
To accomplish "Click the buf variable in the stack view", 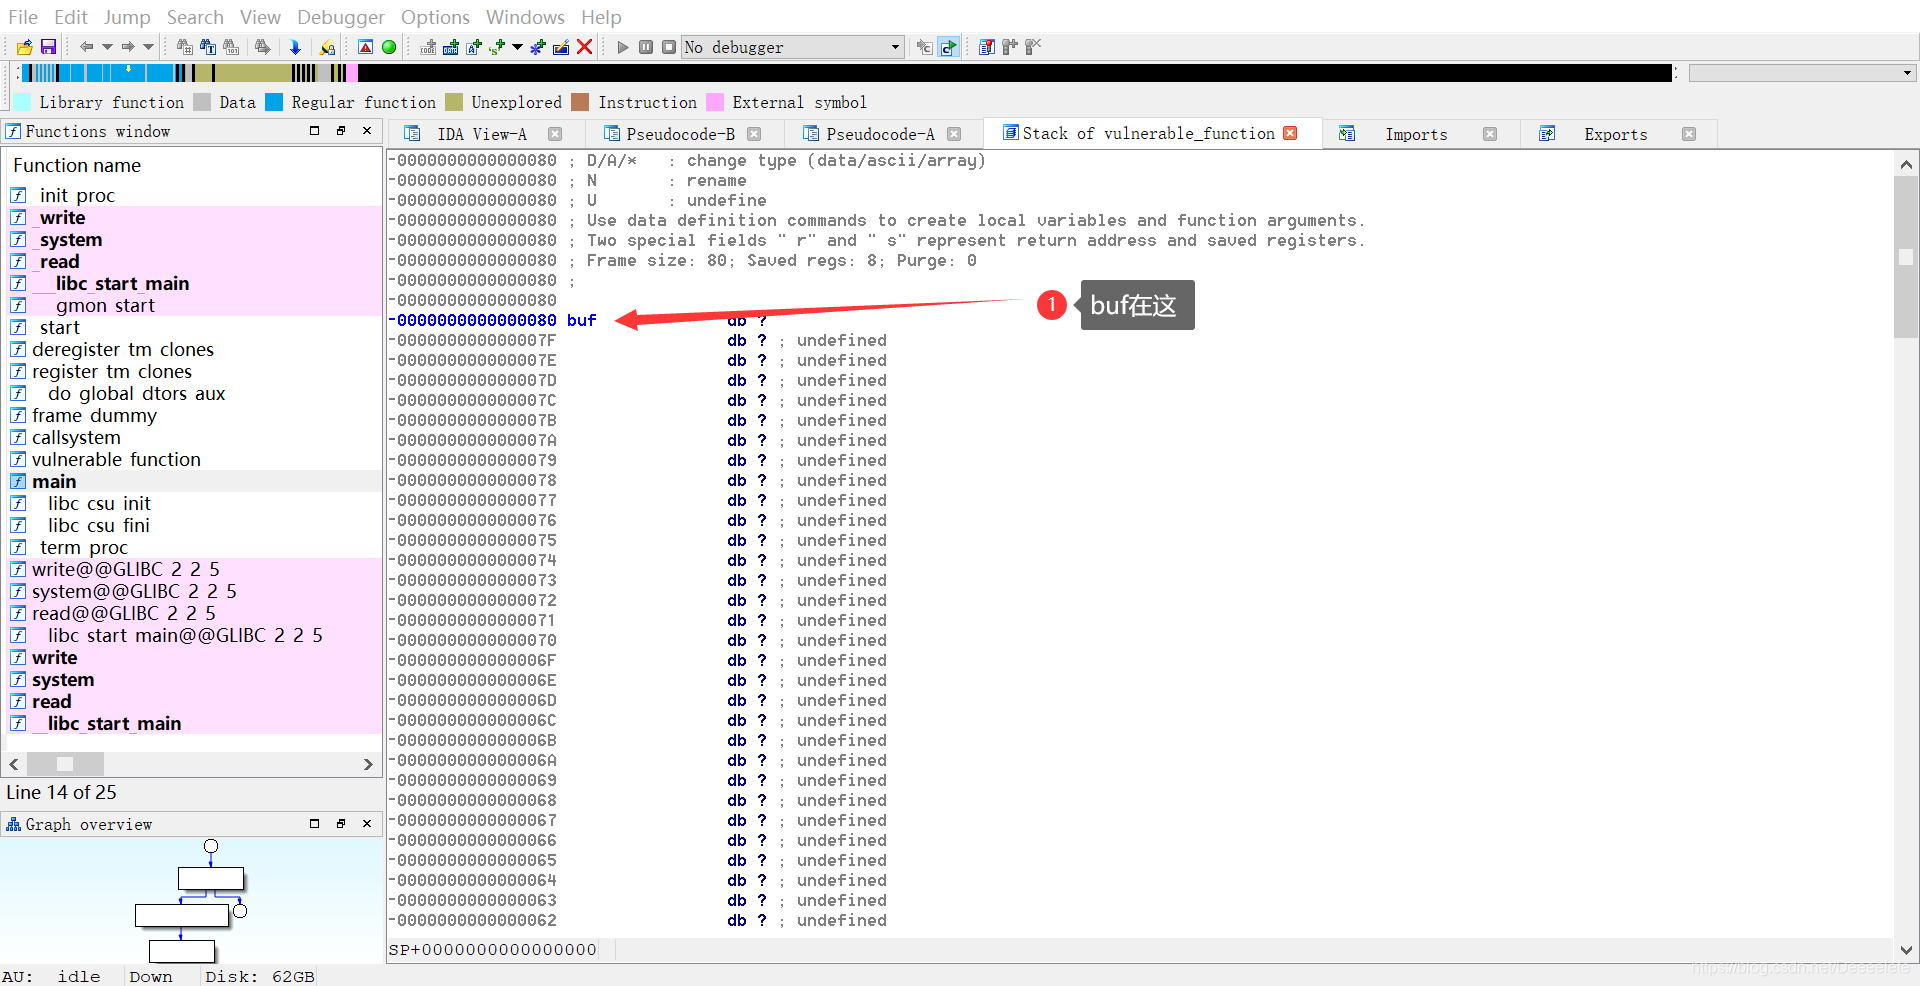I will [581, 320].
